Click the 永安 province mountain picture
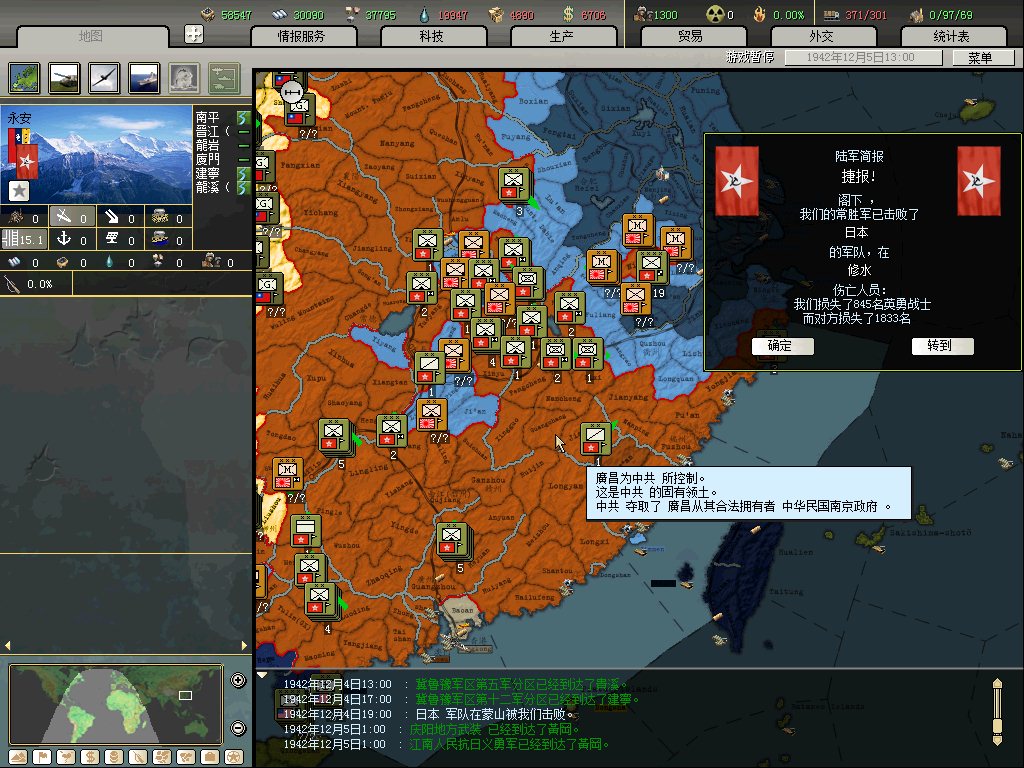 click(x=97, y=155)
